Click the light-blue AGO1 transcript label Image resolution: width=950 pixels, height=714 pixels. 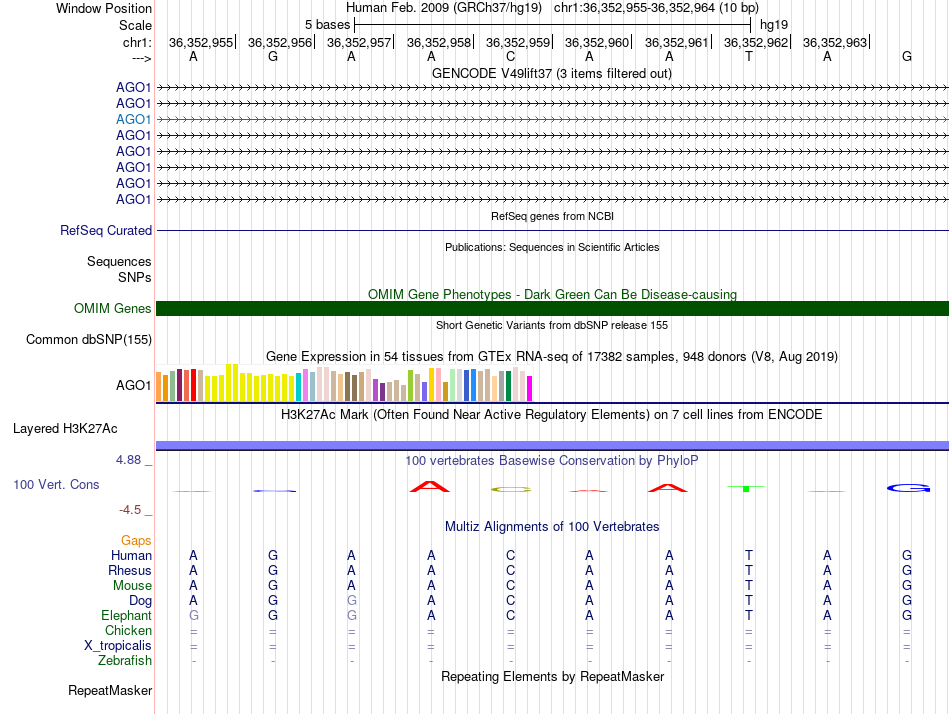tap(133, 119)
